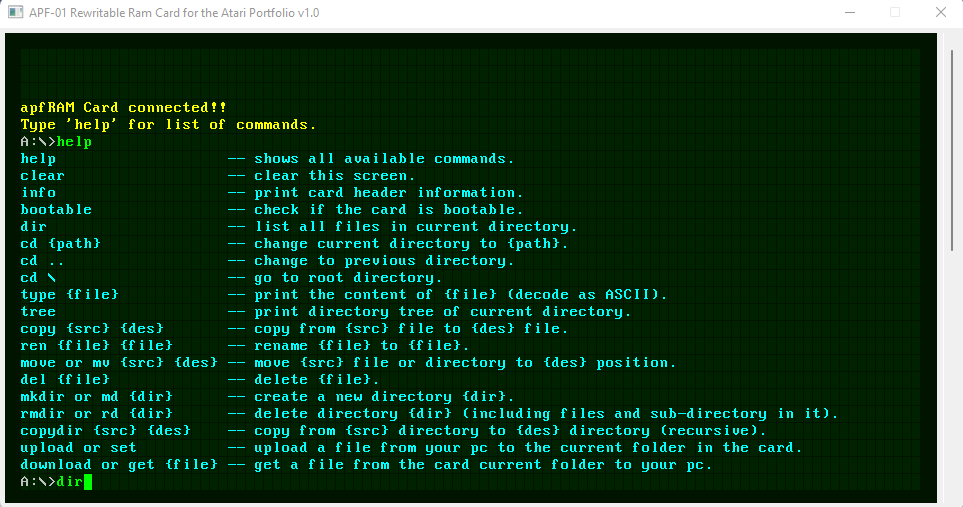Click the 'upload or set' command entry
963x507 pixels.
(78, 448)
